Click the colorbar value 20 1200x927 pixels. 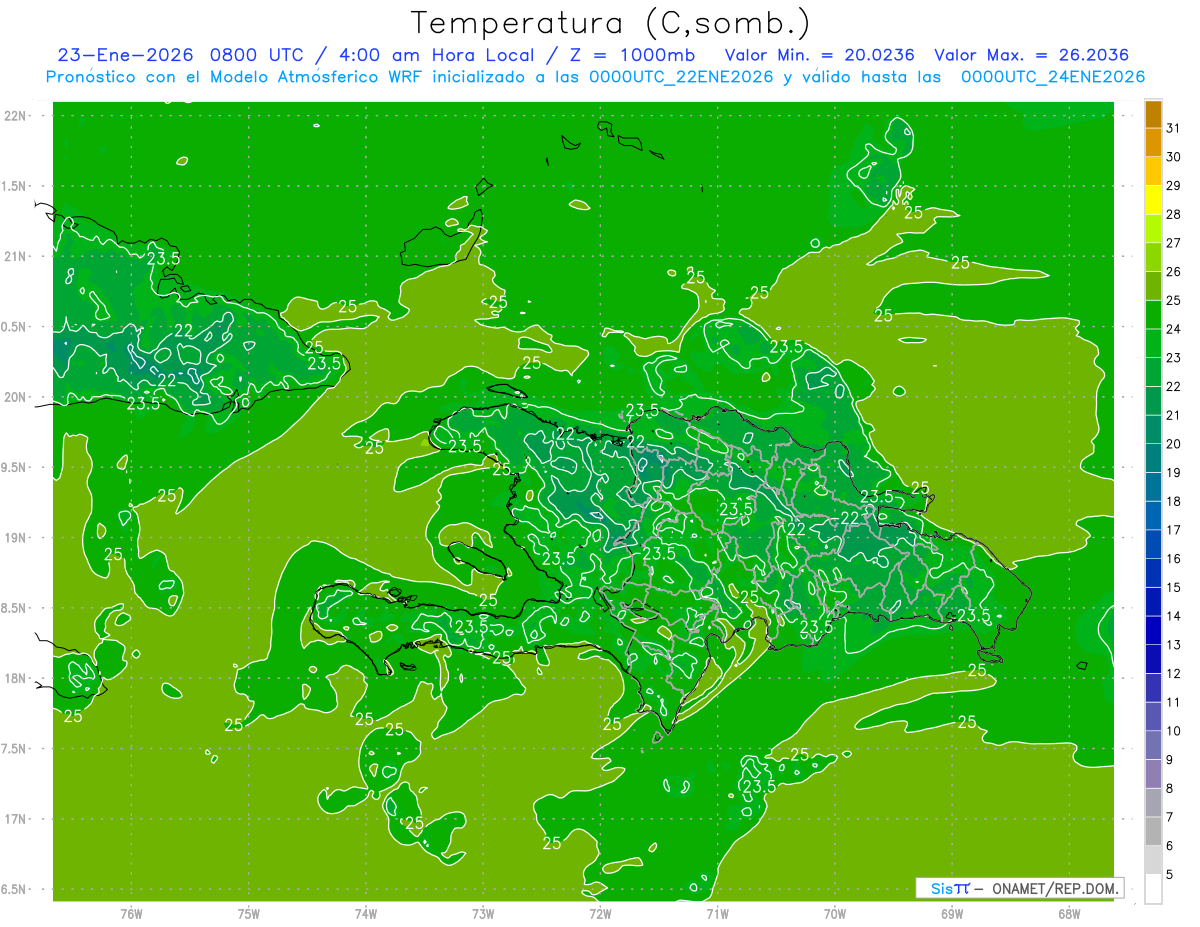pos(1174,444)
